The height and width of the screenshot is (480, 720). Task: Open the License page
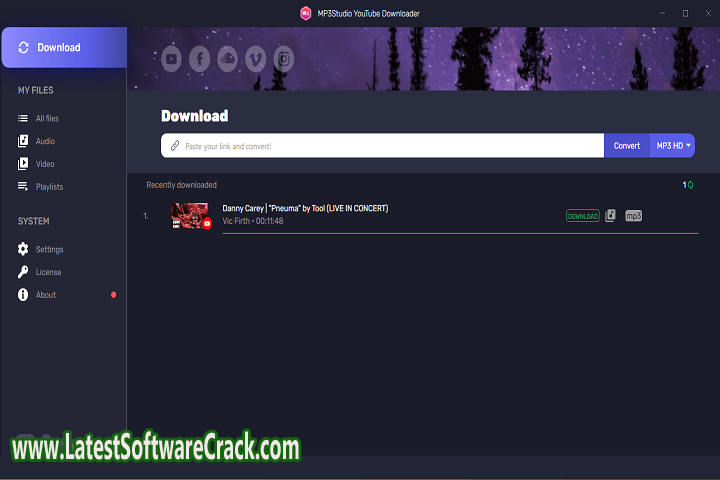pos(48,272)
